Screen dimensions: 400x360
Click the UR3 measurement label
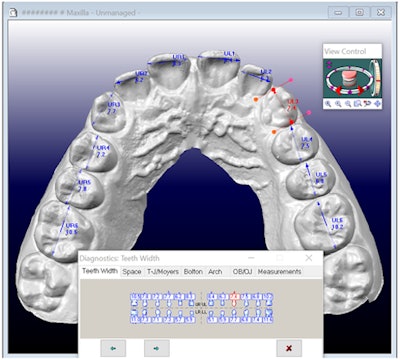click(x=113, y=108)
